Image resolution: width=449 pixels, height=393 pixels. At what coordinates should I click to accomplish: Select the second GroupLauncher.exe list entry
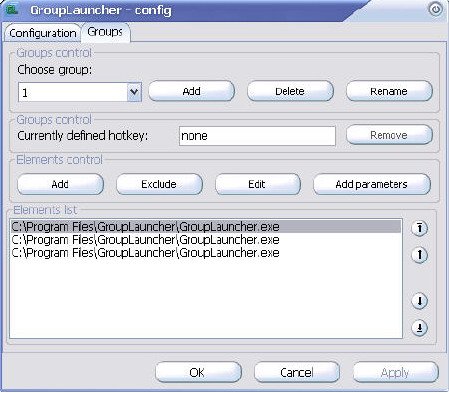pyautogui.click(x=206, y=240)
